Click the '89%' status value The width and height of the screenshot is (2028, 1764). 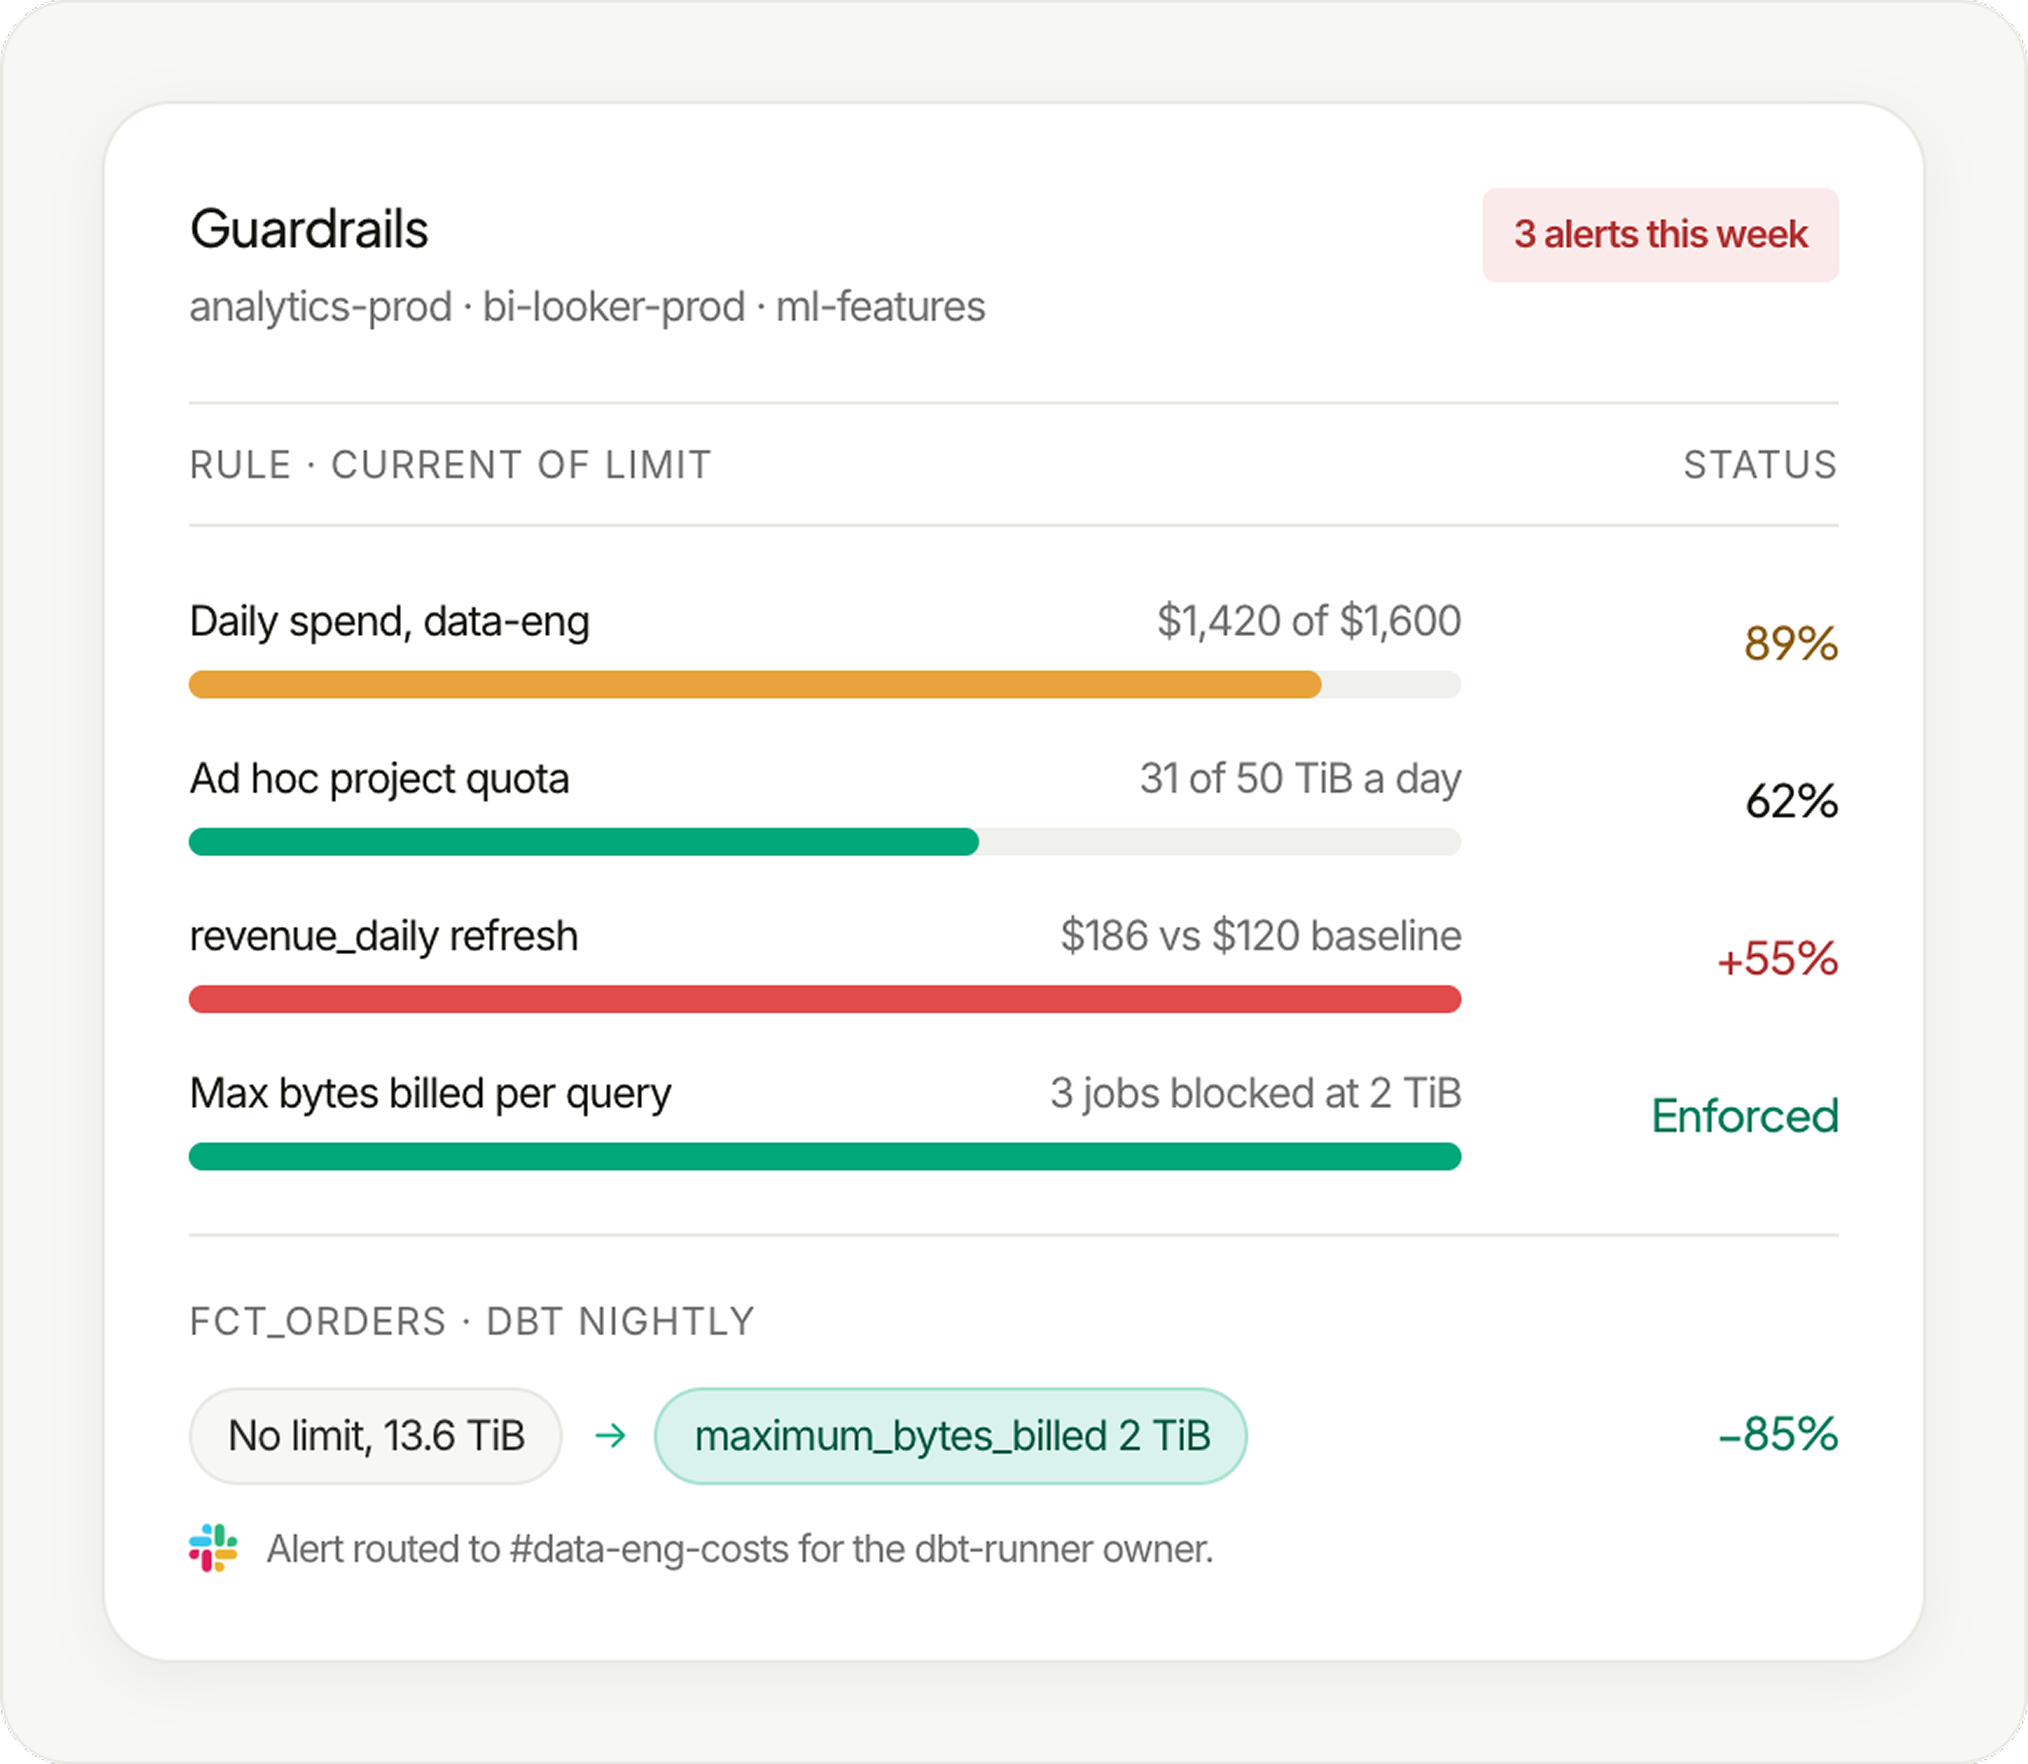click(x=1791, y=643)
